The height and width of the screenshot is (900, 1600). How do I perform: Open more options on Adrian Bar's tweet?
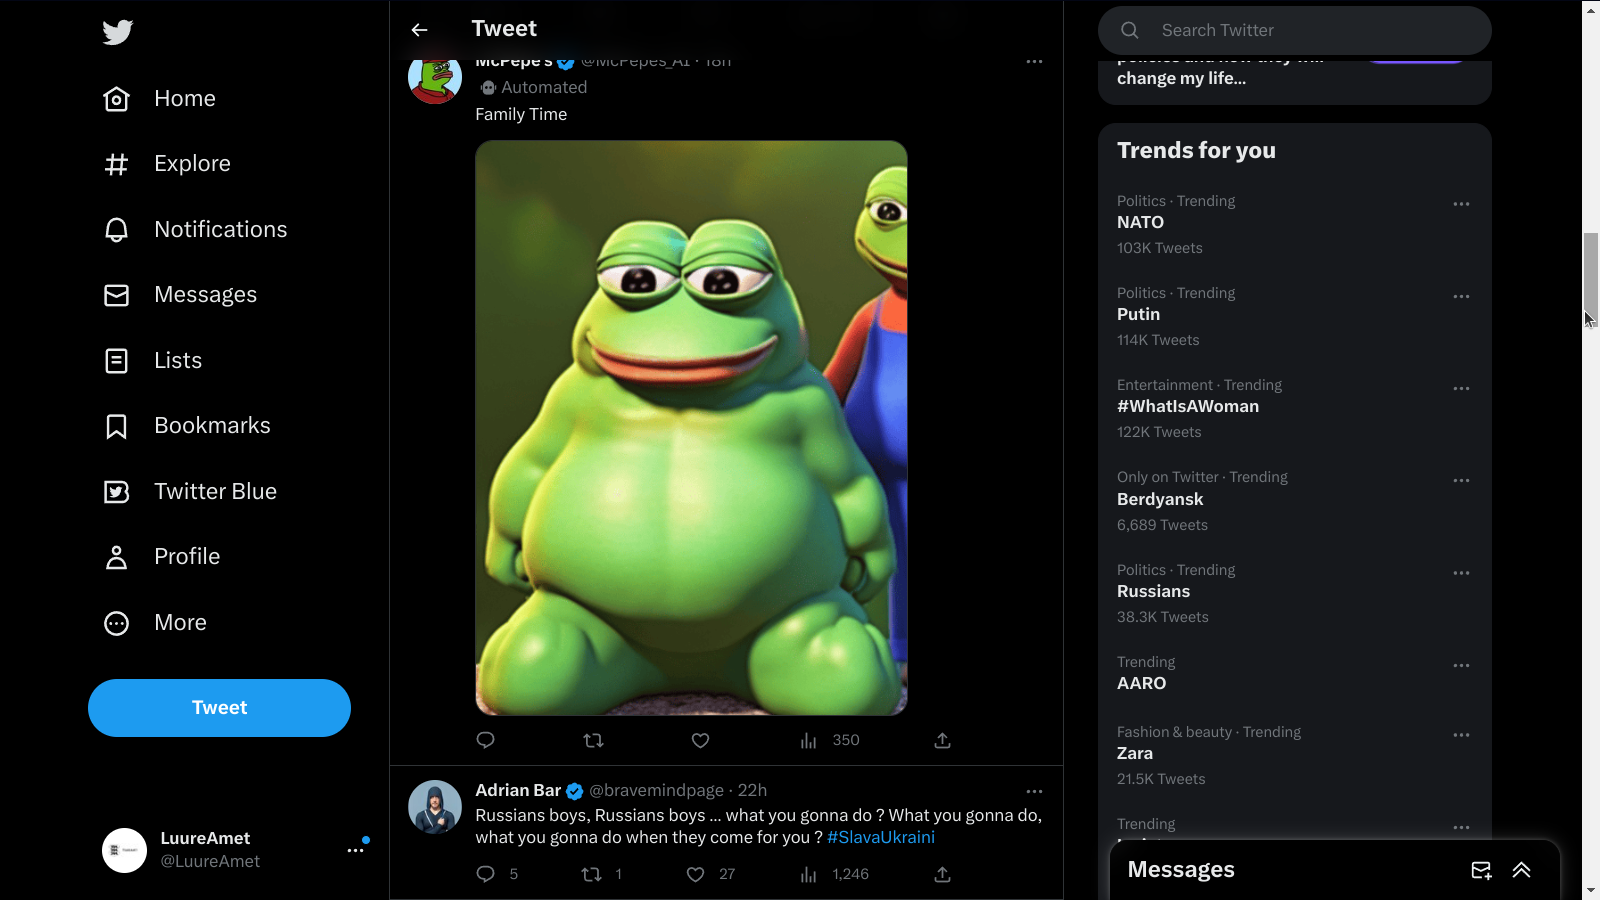[x=1034, y=791]
